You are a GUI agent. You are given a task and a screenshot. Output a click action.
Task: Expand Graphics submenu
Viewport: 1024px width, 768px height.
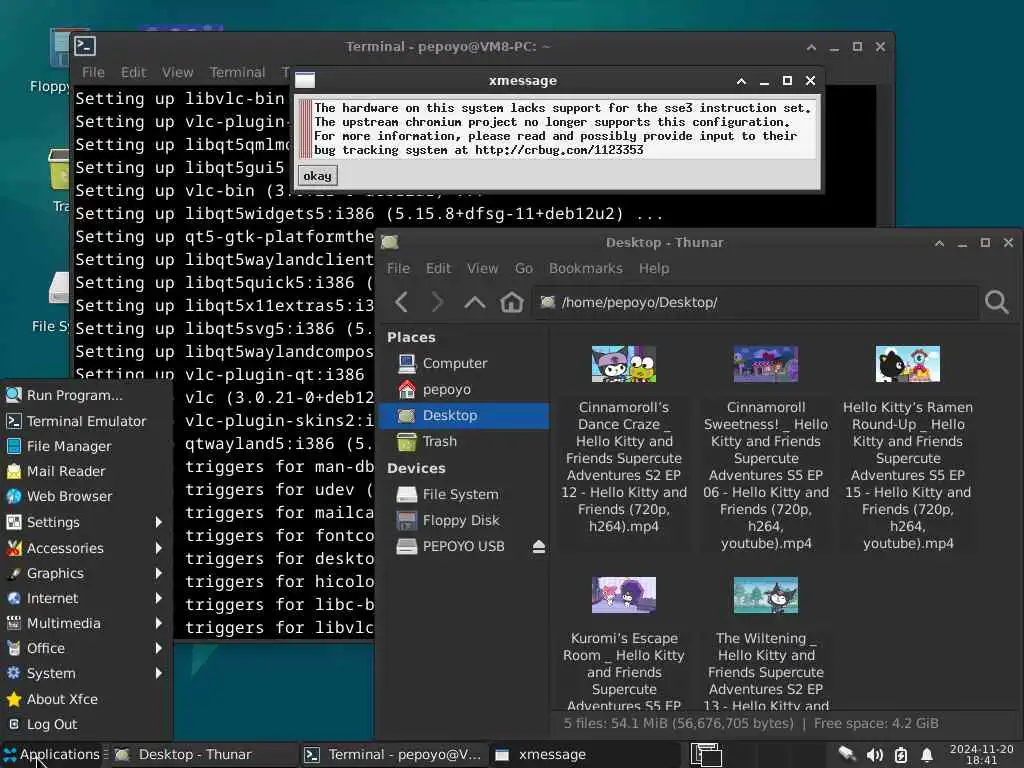(x=86, y=573)
